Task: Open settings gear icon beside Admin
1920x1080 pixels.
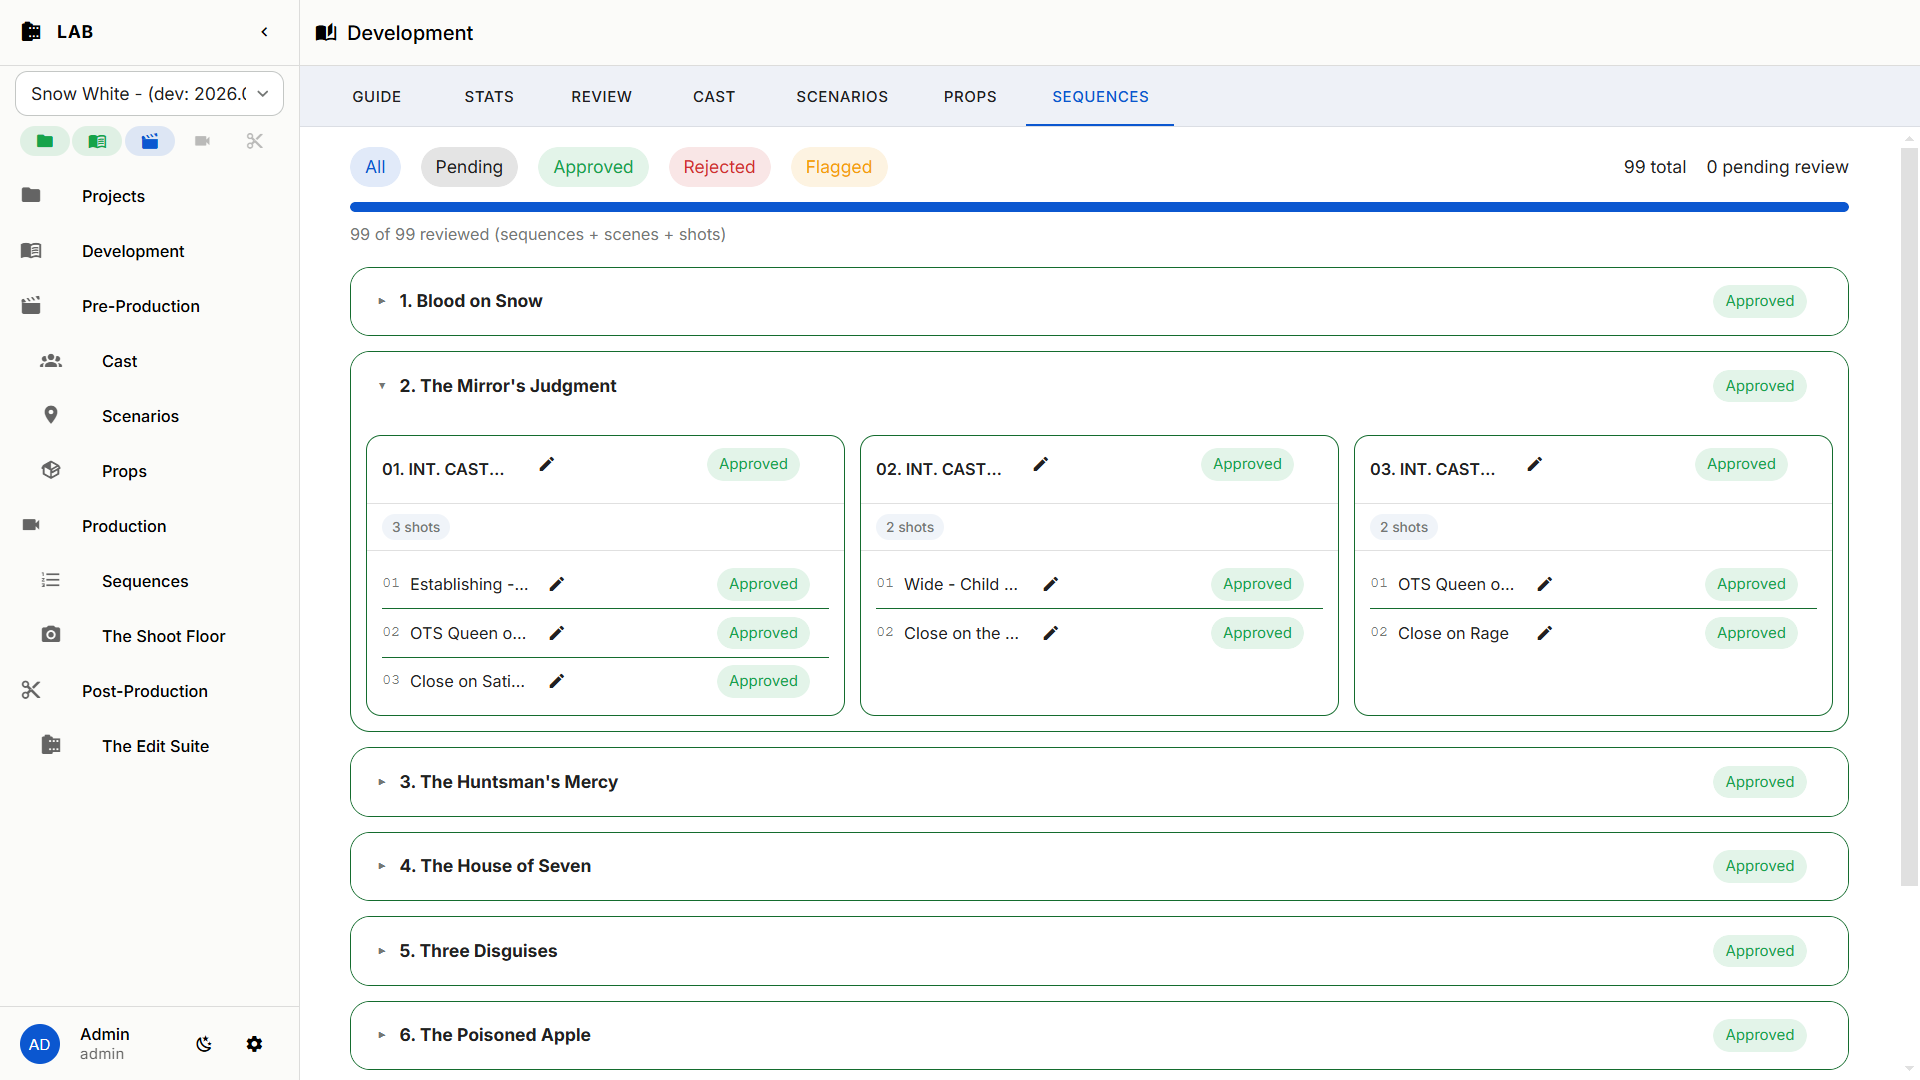Action: click(x=254, y=1044)
